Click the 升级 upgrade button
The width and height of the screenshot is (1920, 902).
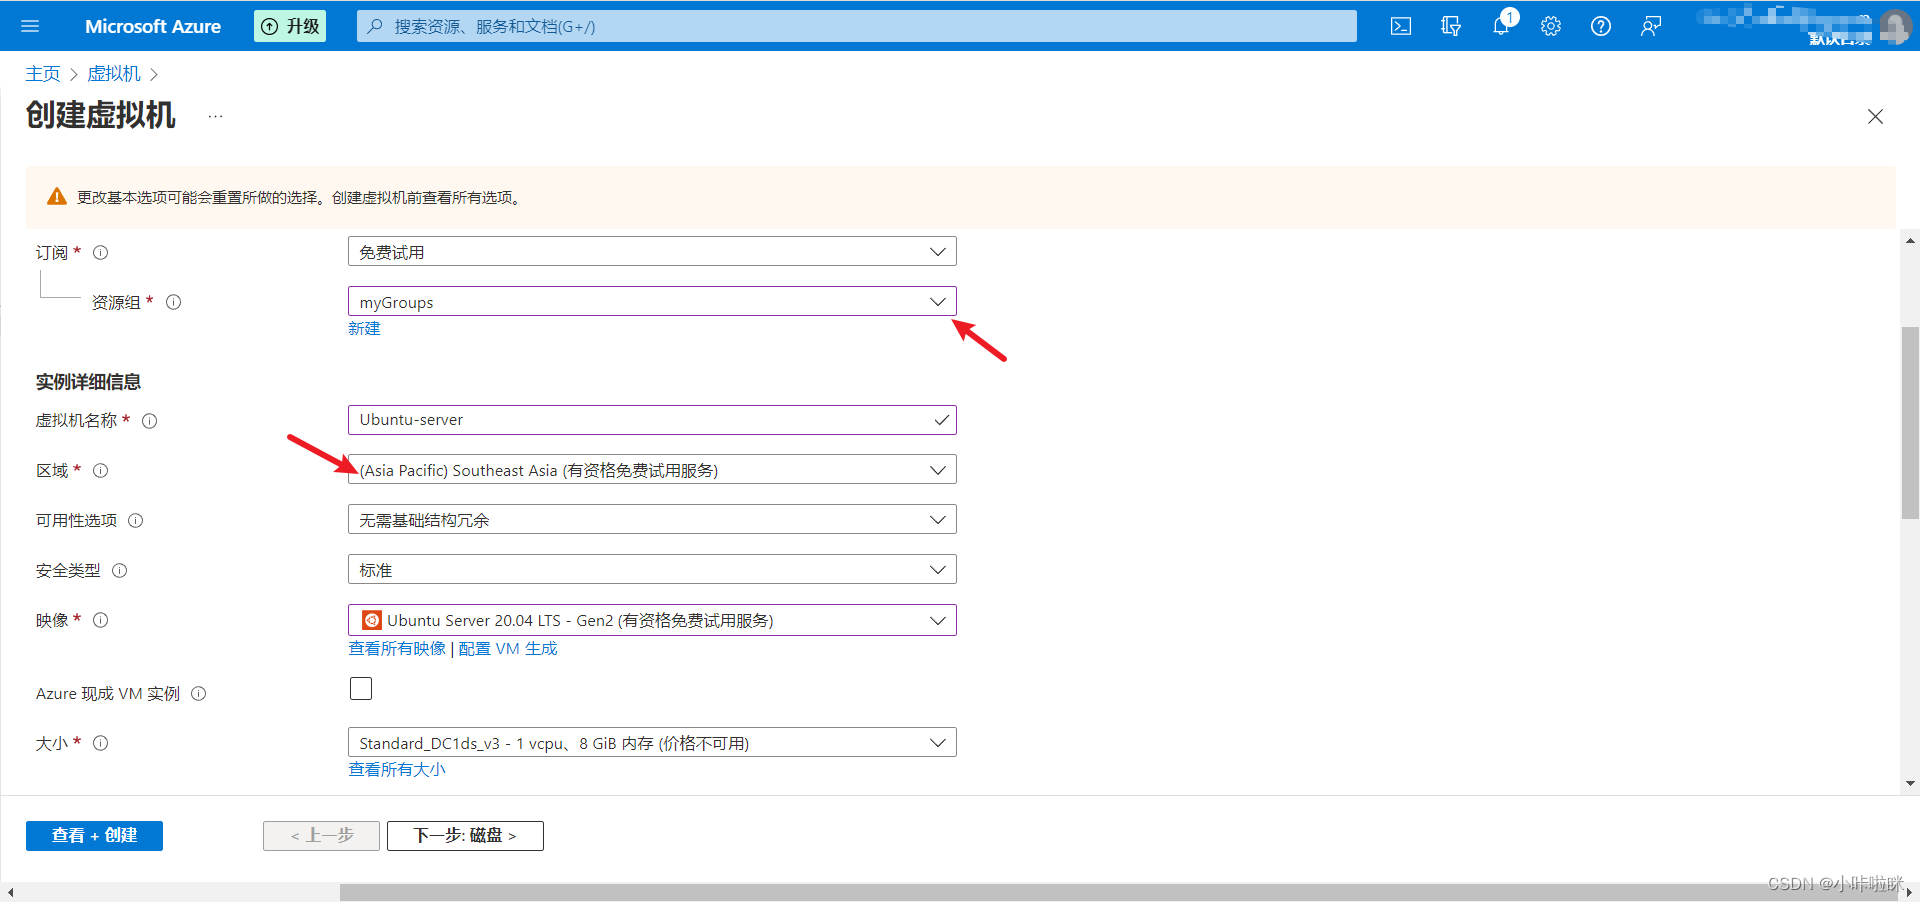pyautogui.click(x=290, y=26)
